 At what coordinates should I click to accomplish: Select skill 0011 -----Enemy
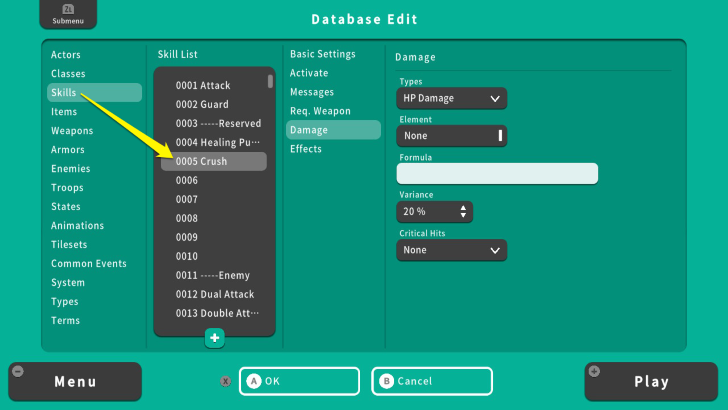click(214, 275)
